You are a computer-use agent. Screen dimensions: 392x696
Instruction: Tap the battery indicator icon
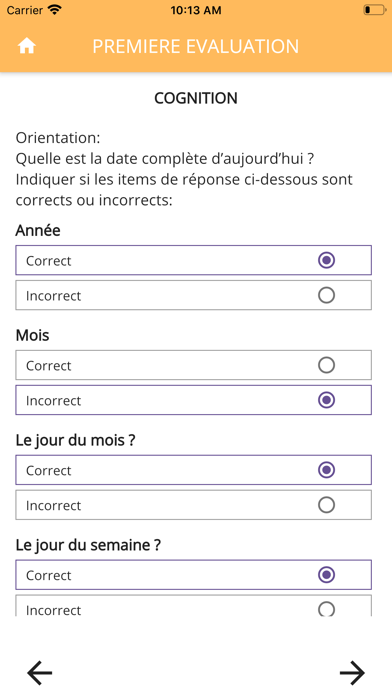click(x=375, y=10)
